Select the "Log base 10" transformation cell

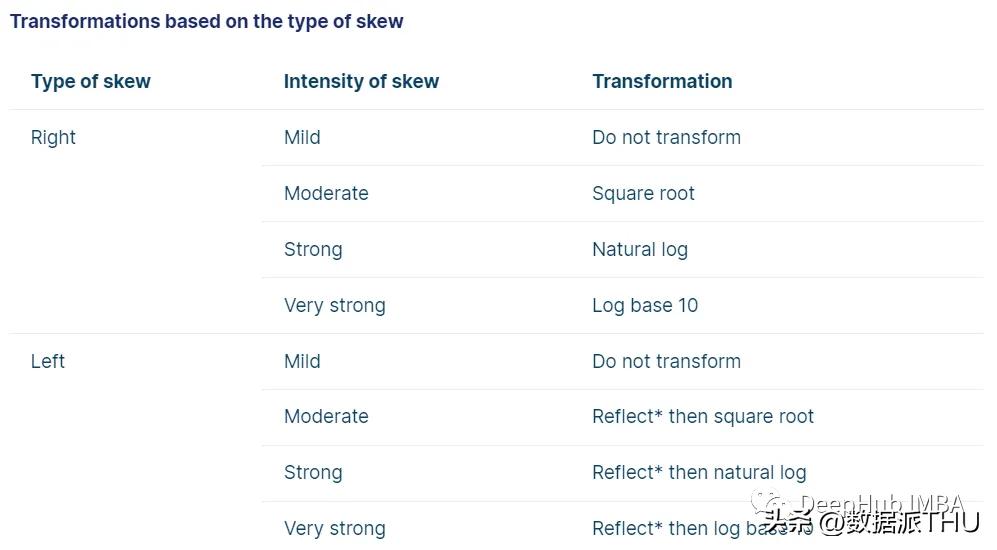(x=645, y=306)
